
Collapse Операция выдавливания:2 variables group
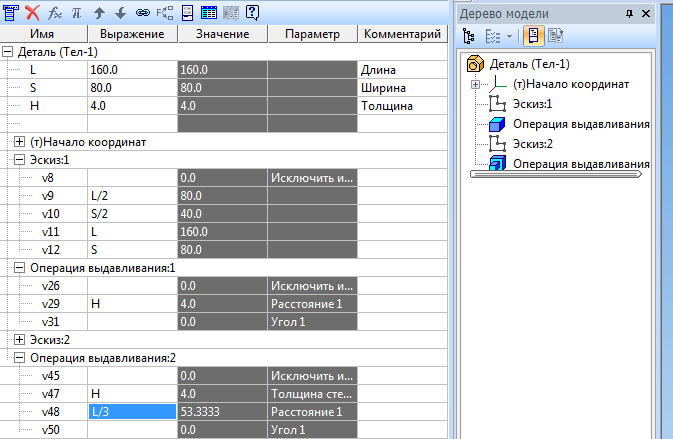coord(19,357)
